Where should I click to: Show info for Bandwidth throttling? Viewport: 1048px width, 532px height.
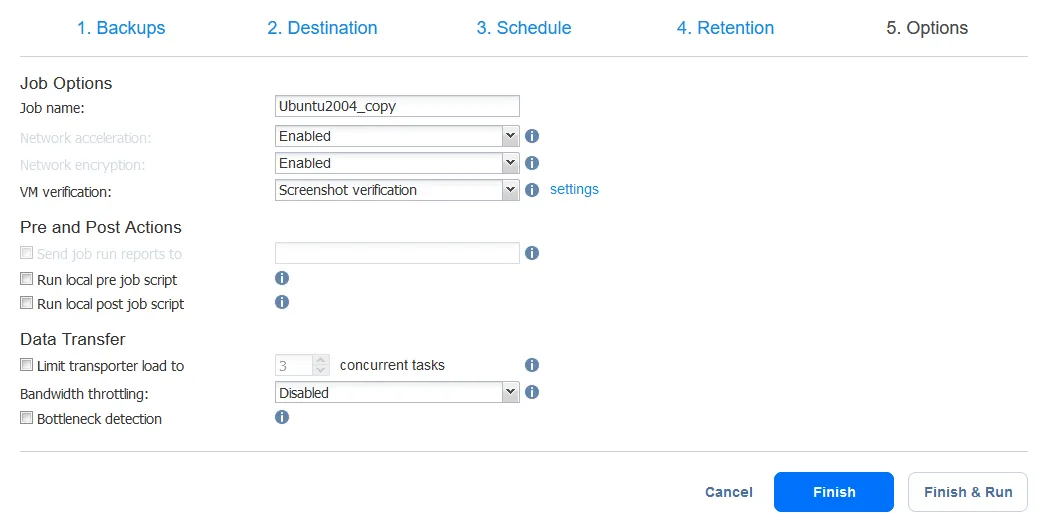[x=532, y=393]
